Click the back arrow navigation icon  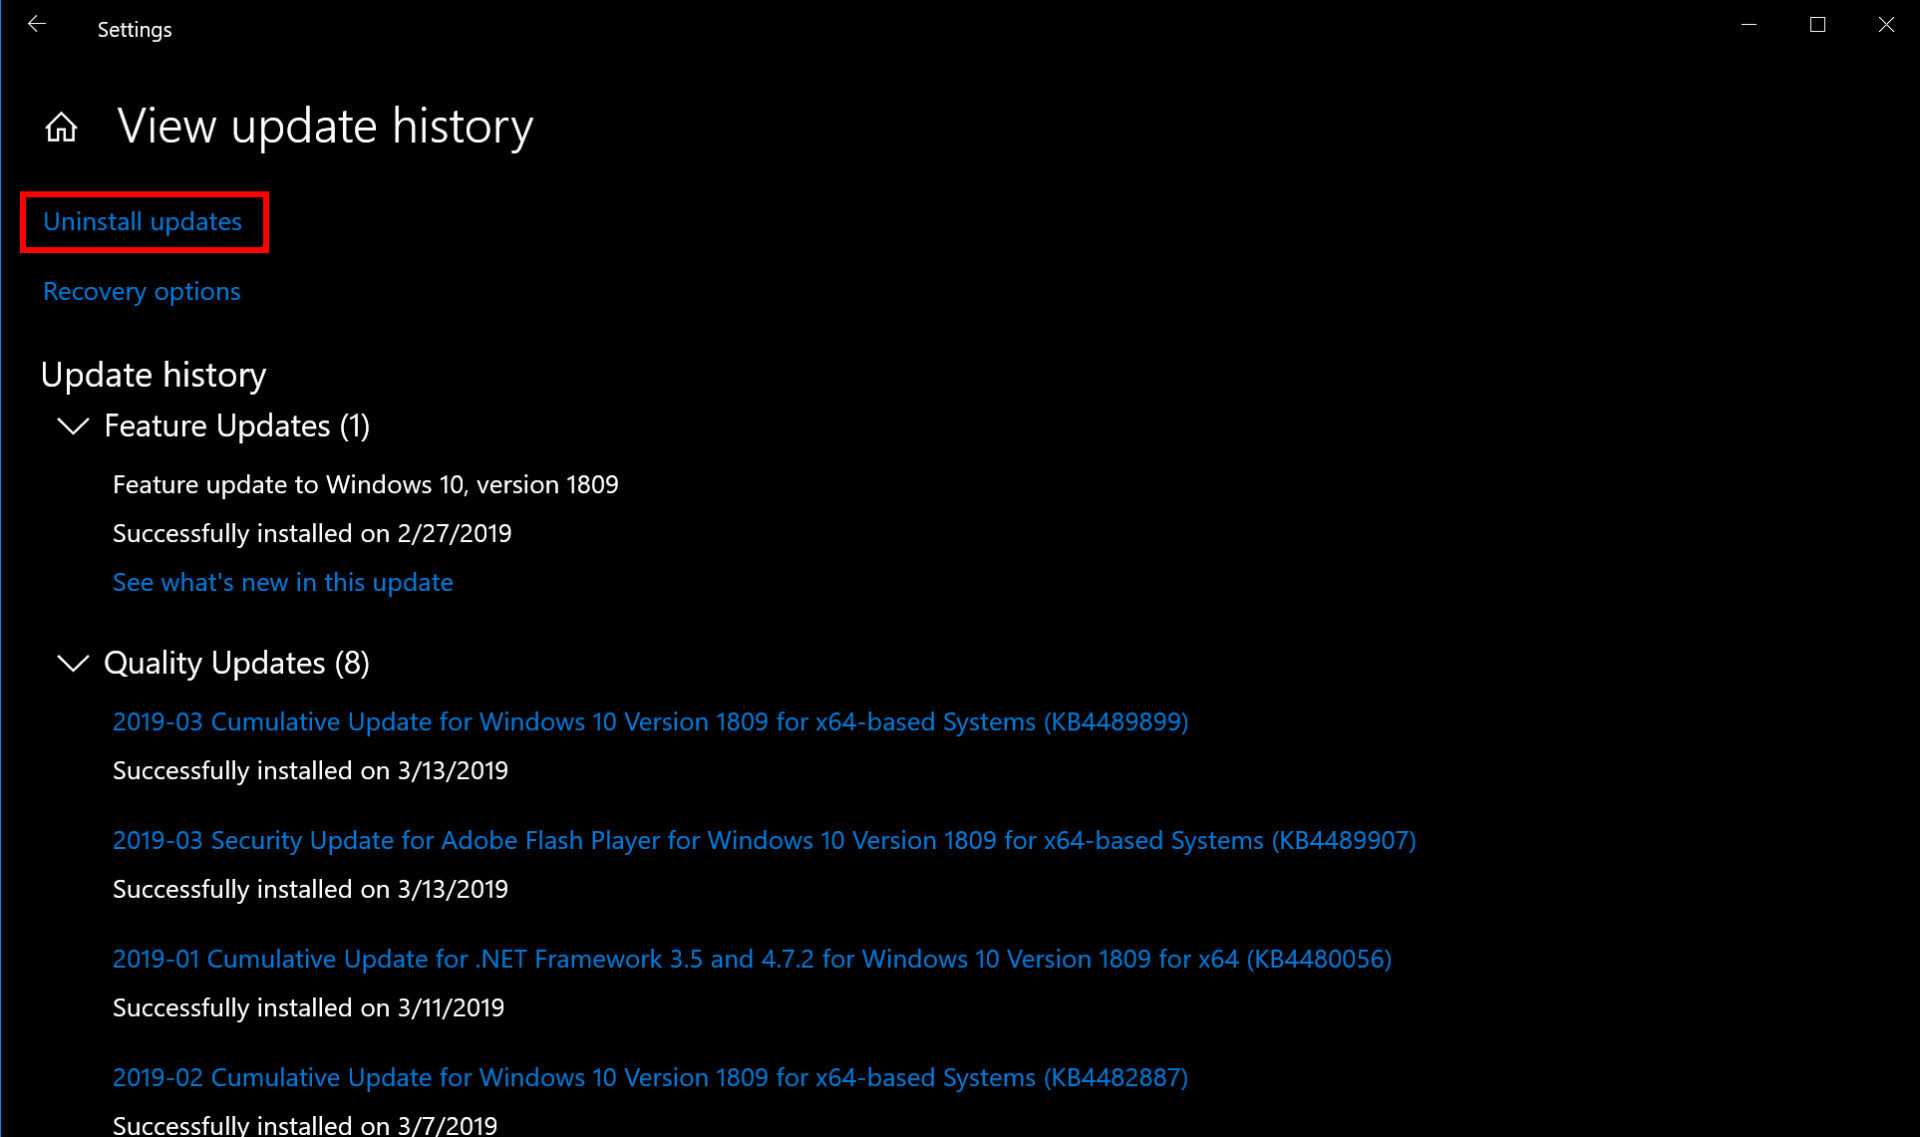pos(35,23)
